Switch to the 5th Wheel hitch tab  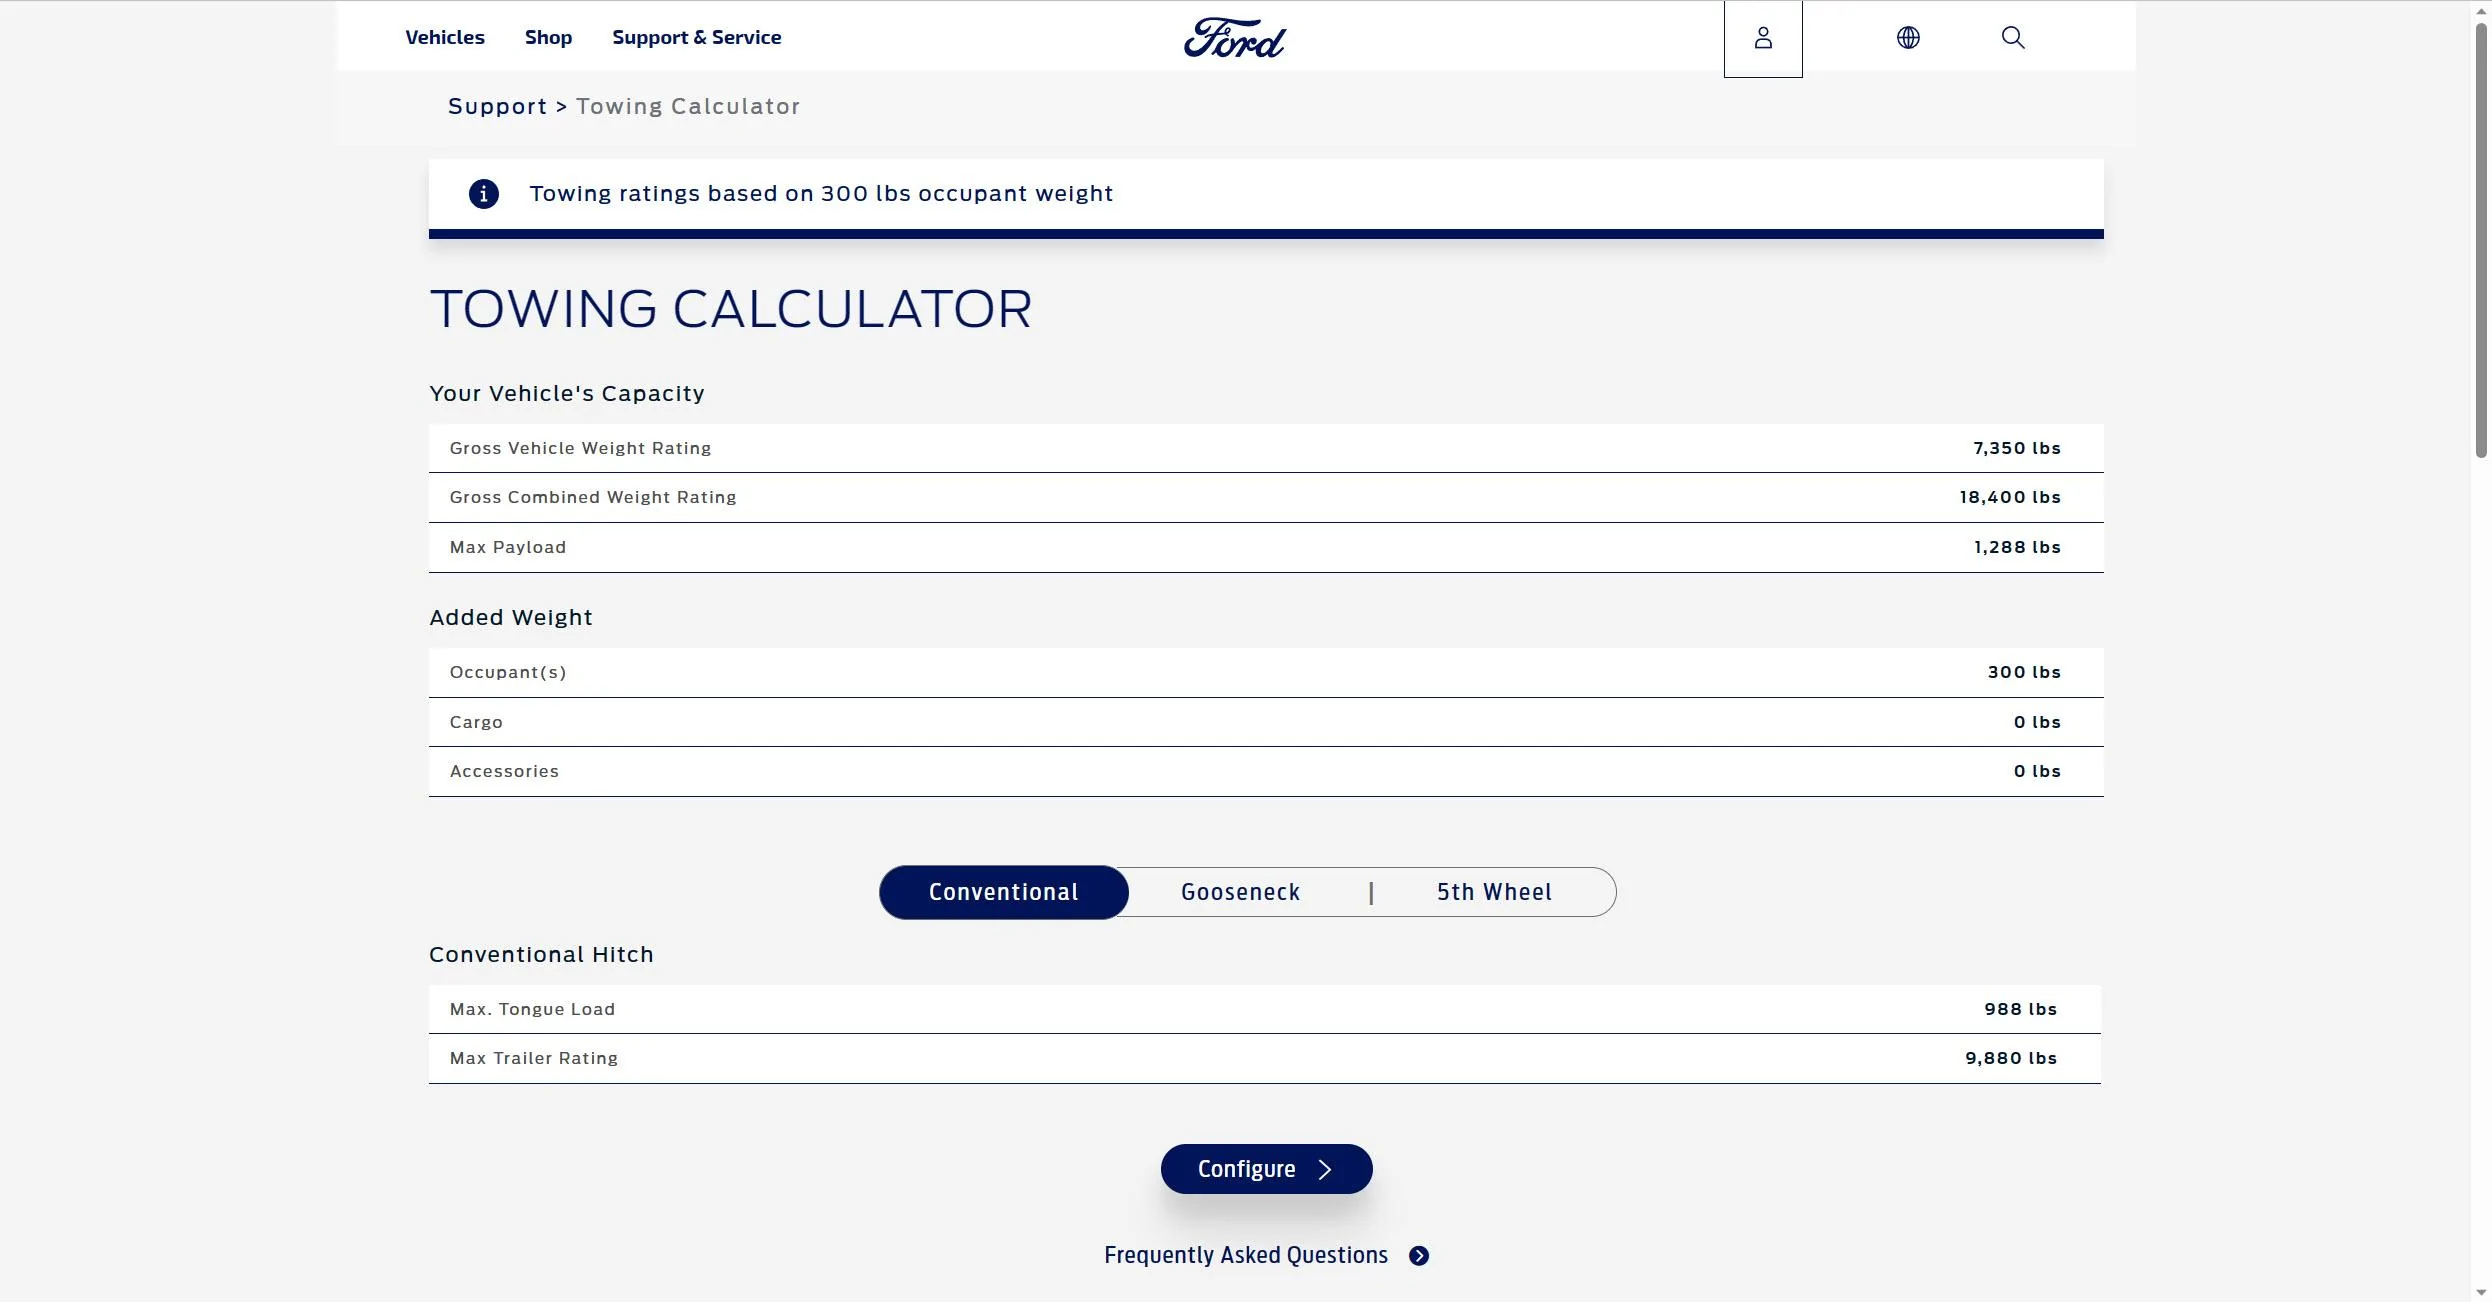point(1495,892)
